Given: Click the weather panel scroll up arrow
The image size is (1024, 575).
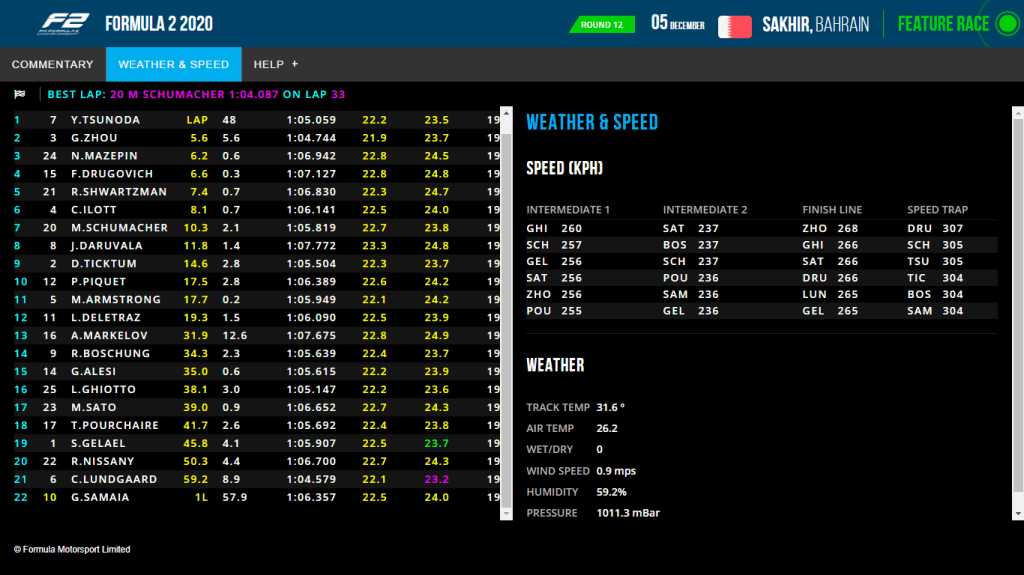Looking at the screenshot, I should (1018, 113).
